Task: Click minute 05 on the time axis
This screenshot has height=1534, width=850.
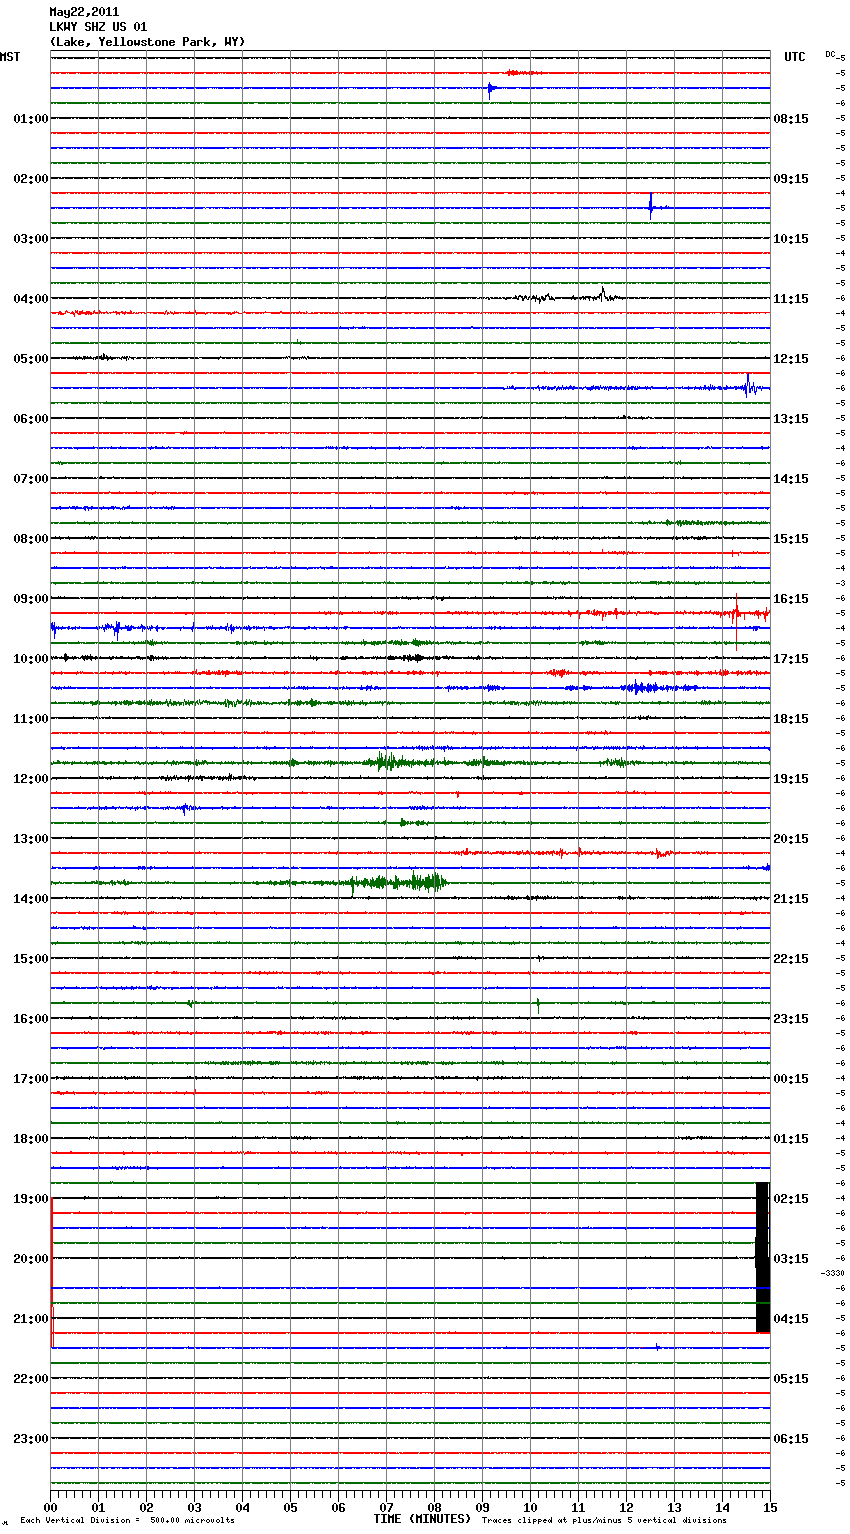Action: click(x=290, y=1506)
